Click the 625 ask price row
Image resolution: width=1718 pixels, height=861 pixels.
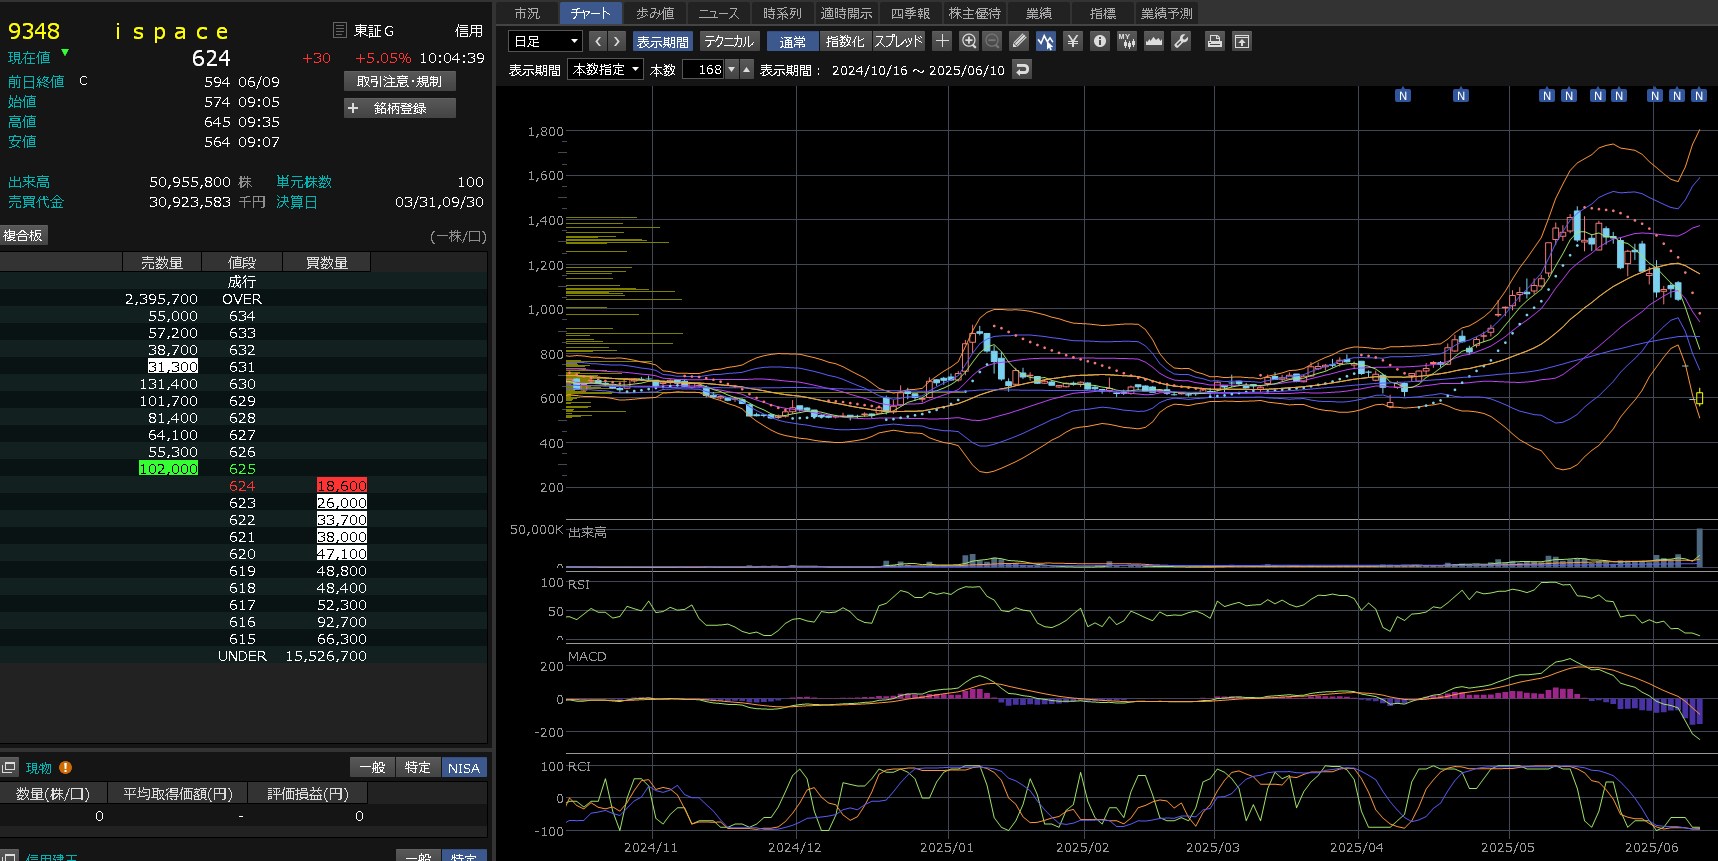tap(243, 468)
